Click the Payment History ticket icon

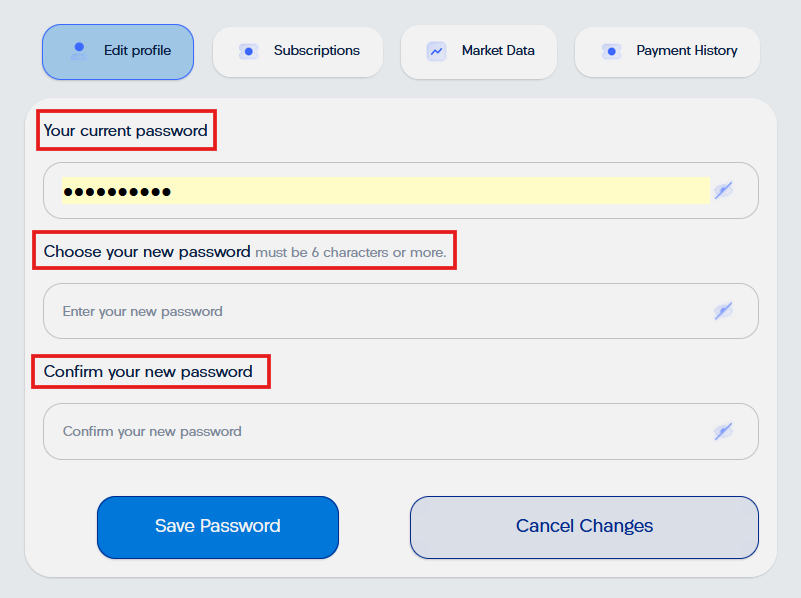pyautogui.click(x=611, y=52)
